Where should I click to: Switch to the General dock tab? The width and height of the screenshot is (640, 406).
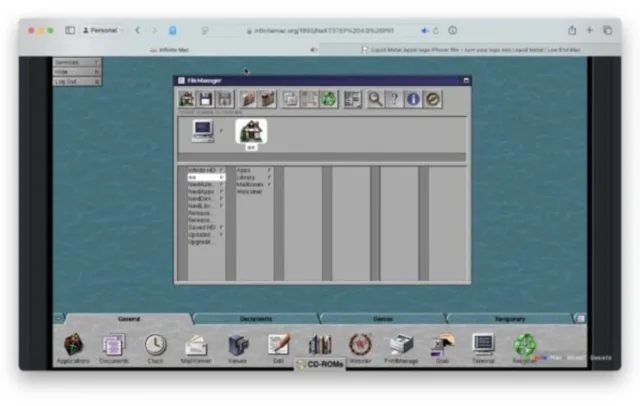pos(129,319)
